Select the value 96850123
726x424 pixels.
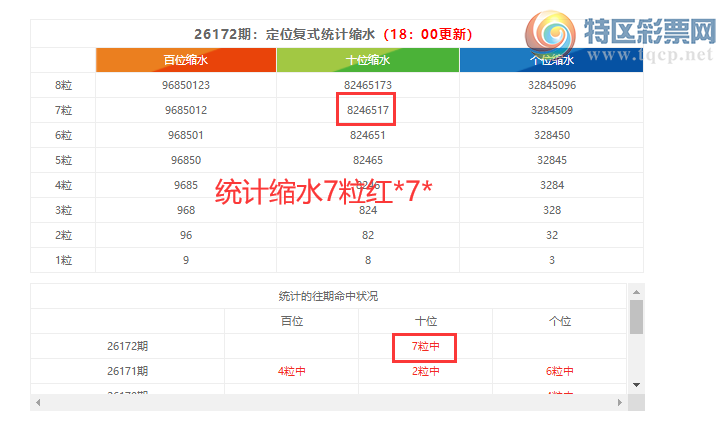(186, 85)
